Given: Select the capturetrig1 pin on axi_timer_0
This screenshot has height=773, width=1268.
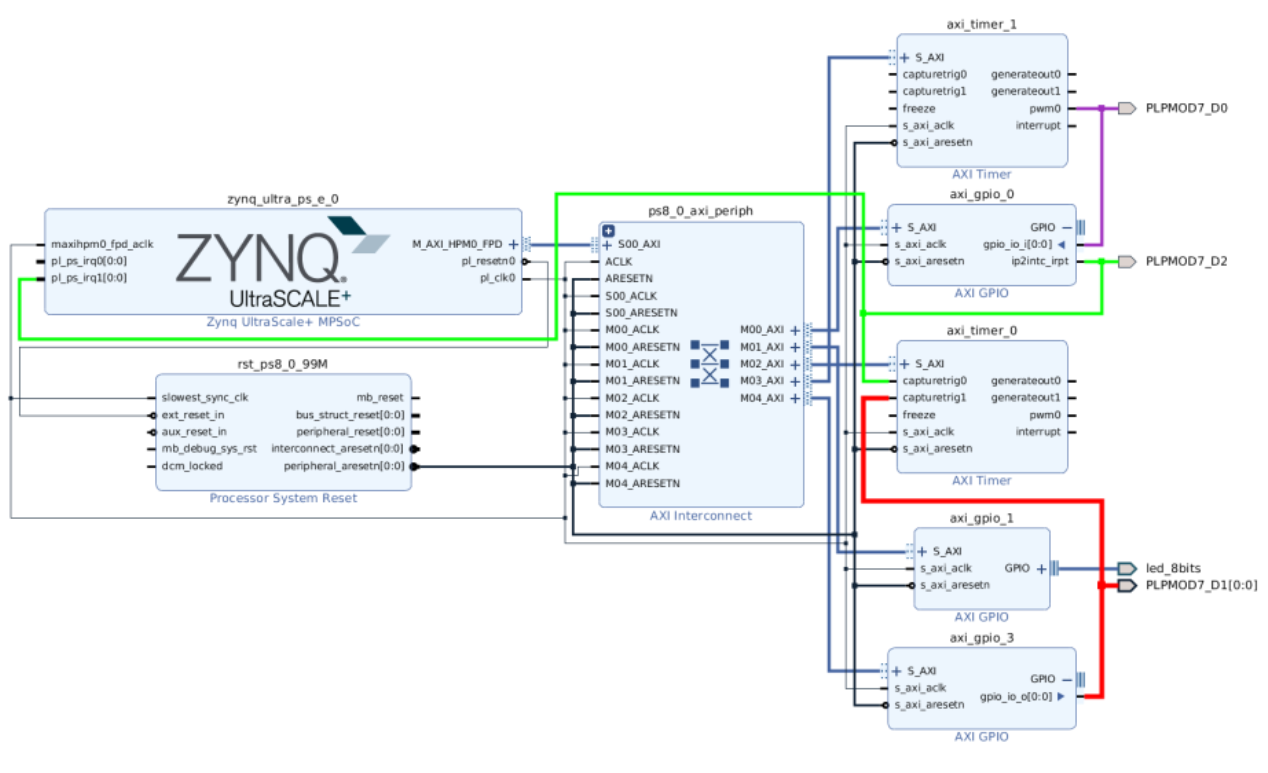Looking at the screenshot, I should pyautogui.click(x=935, y=397).
